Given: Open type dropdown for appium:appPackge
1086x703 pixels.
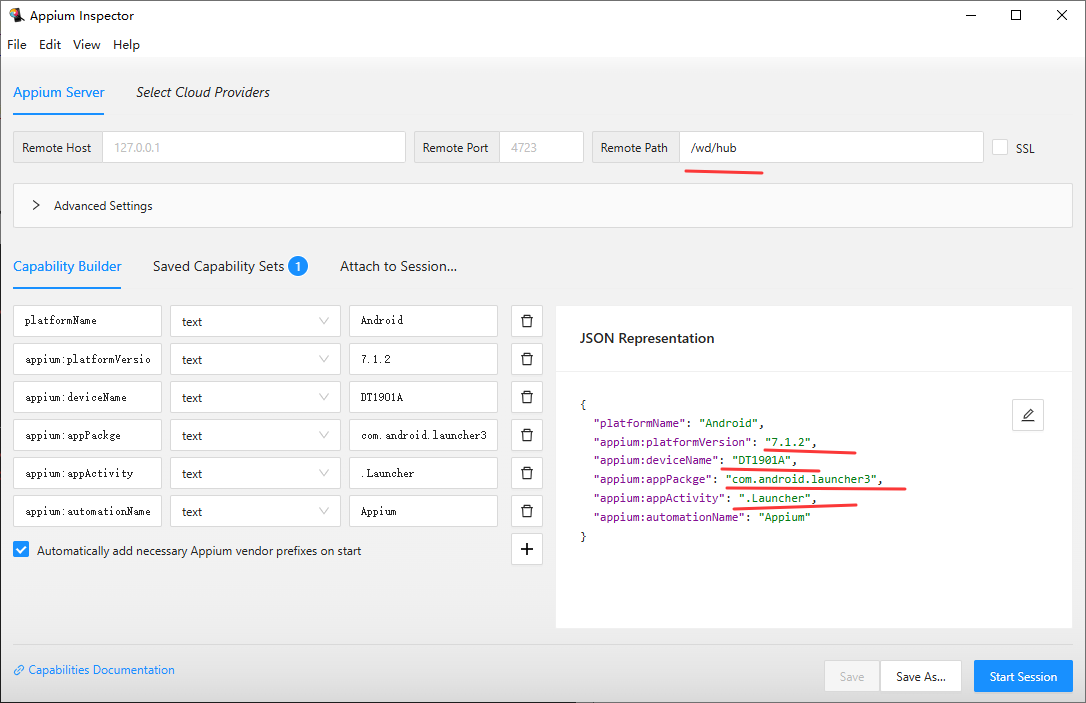Looking at the screenshot, I should [255, 435].
